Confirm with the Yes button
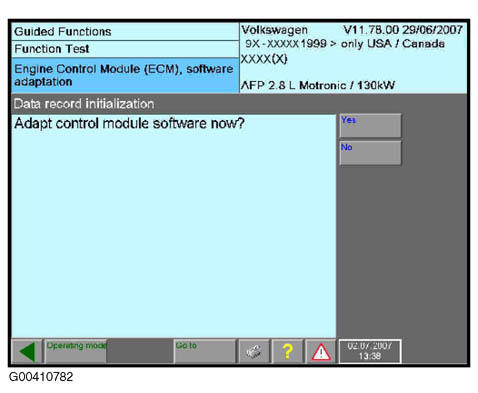 (370, 126)
